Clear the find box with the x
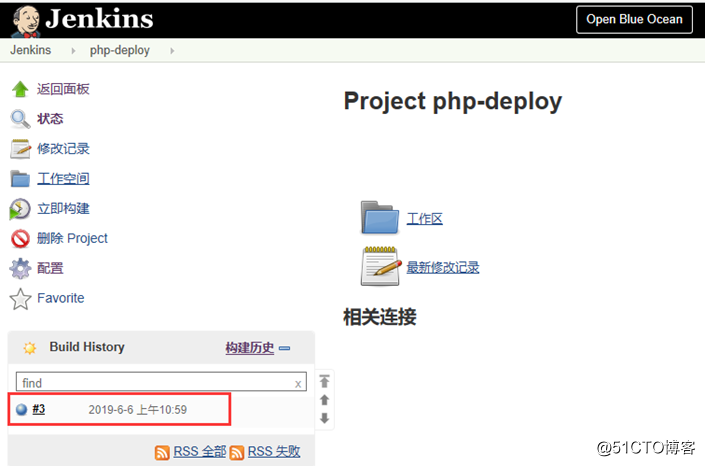 [x=298, y=384]
